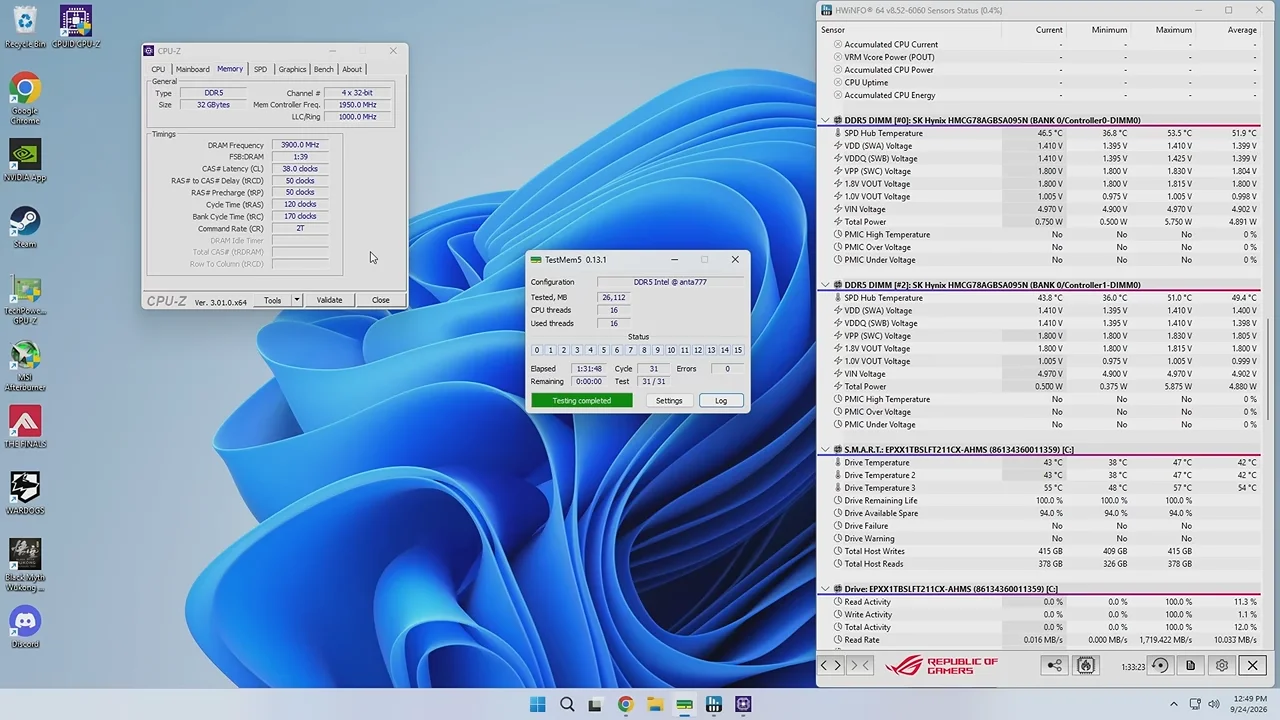Open Google Chrome desktop shortcut
Screen dimensions: 1280x720
pos(25,99)
